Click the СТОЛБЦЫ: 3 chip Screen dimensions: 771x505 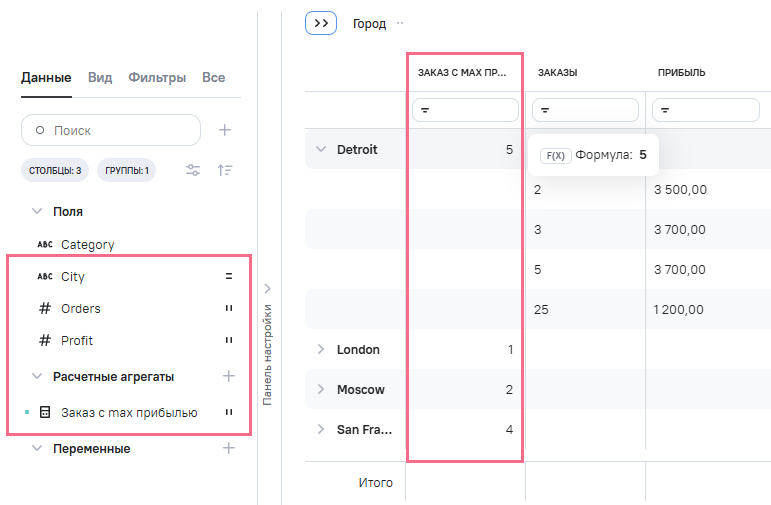(55, 170)
